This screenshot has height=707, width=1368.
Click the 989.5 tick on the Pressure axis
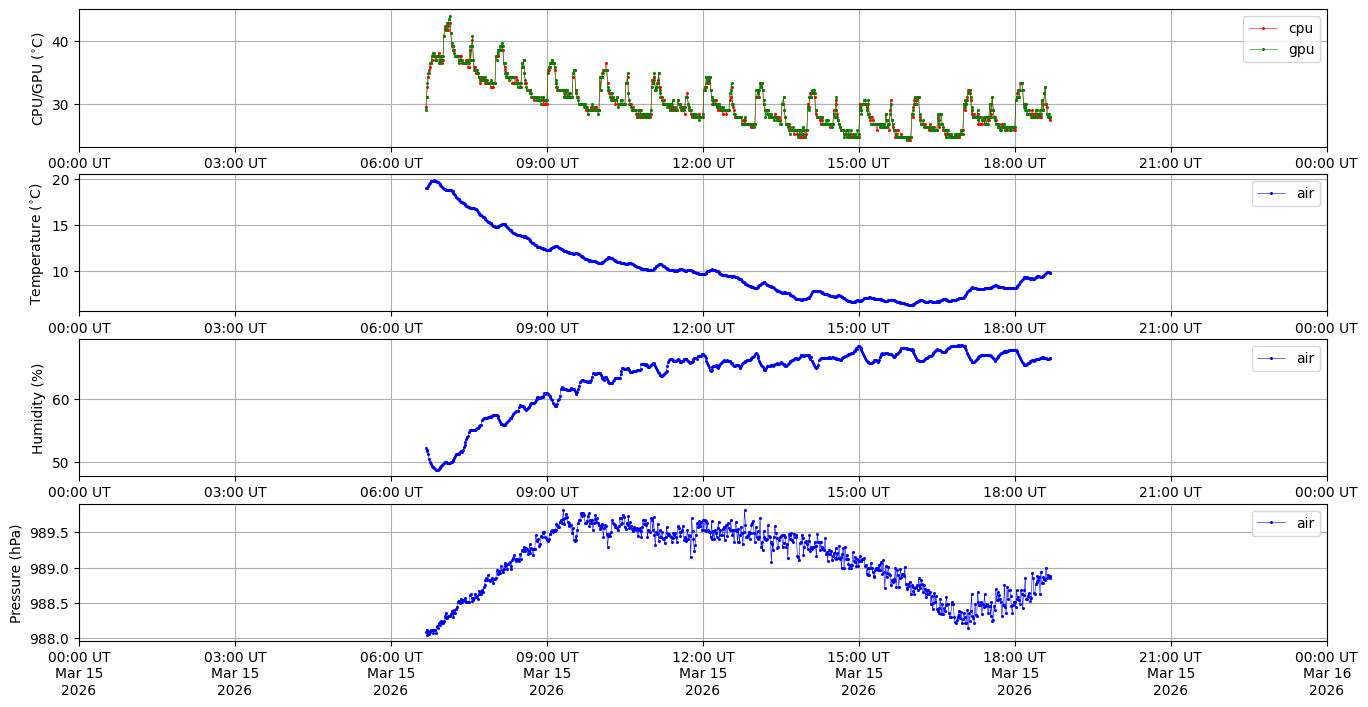coord(51,533)
